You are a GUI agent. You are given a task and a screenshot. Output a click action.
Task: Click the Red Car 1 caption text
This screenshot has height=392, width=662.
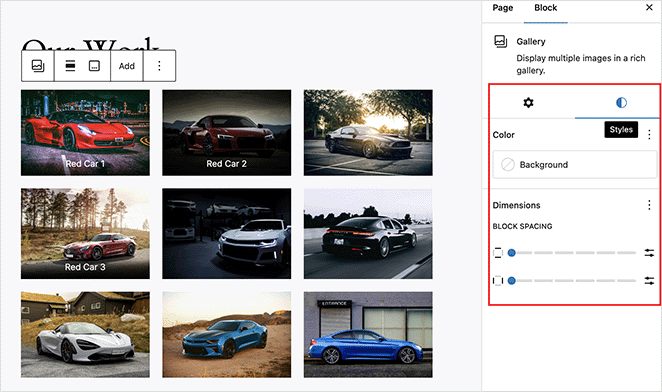(85, 164)
